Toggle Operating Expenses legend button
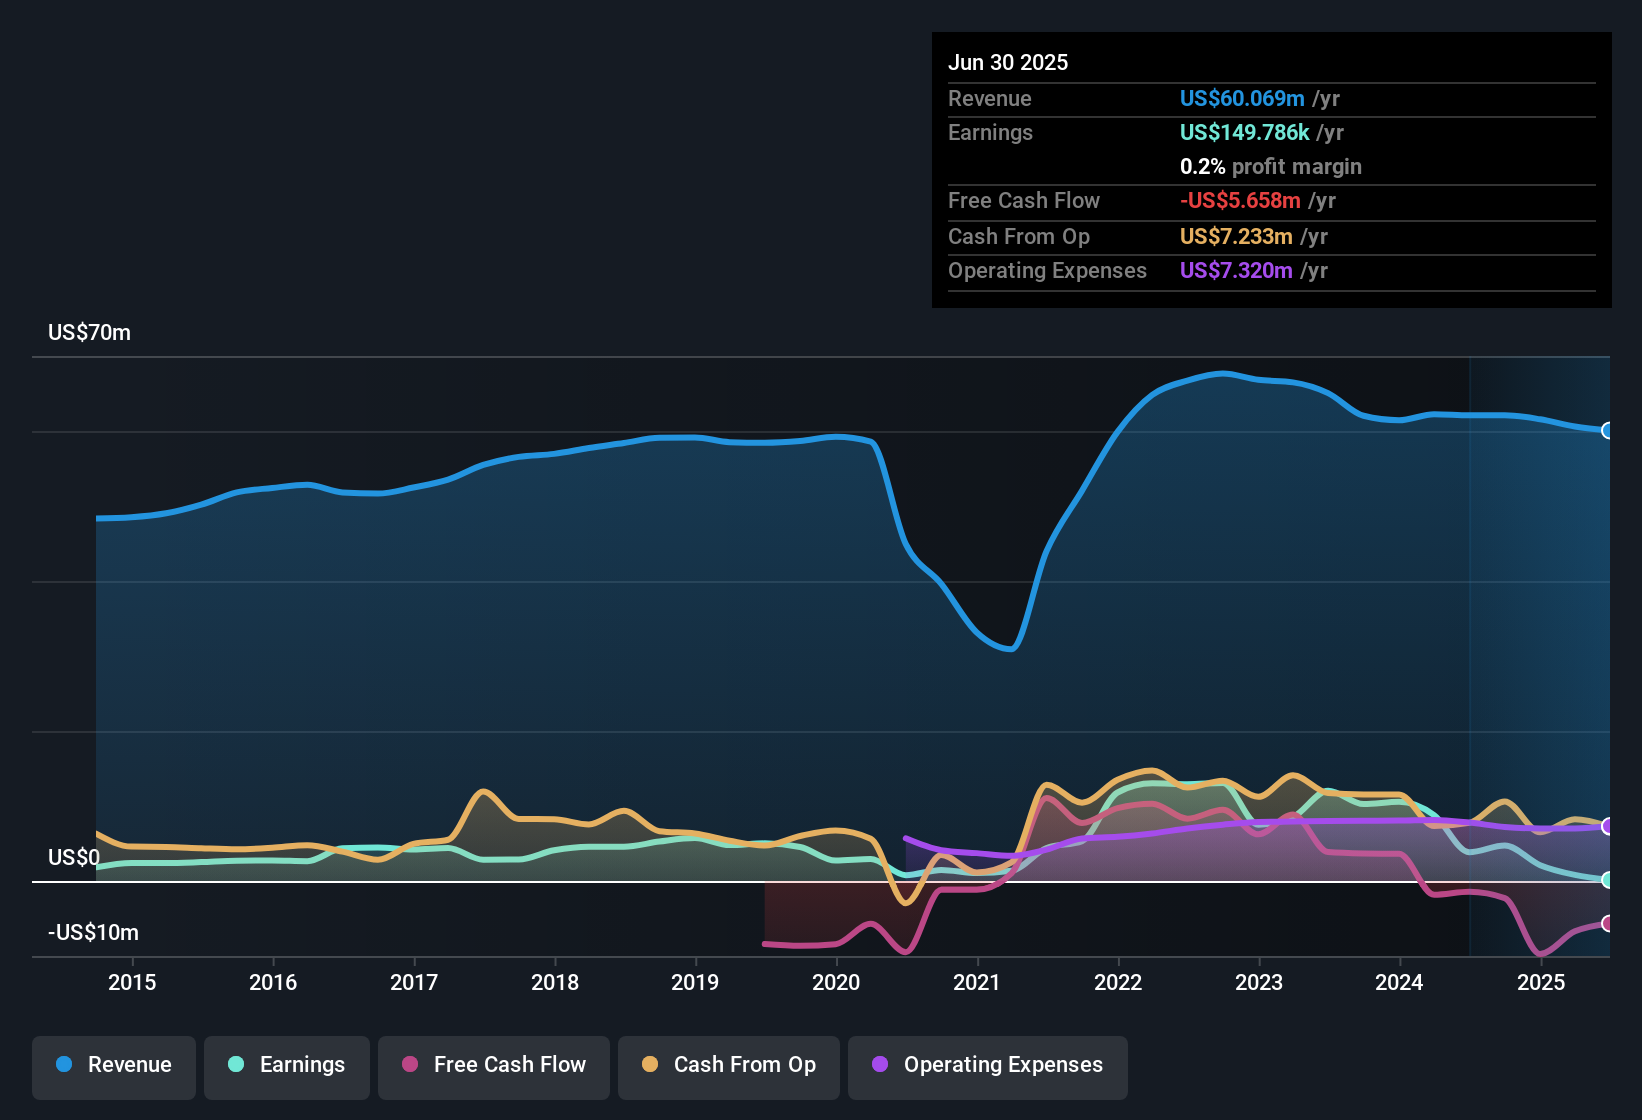This screenshot has width=1642, height=1120. click(x=988, y=1065)
